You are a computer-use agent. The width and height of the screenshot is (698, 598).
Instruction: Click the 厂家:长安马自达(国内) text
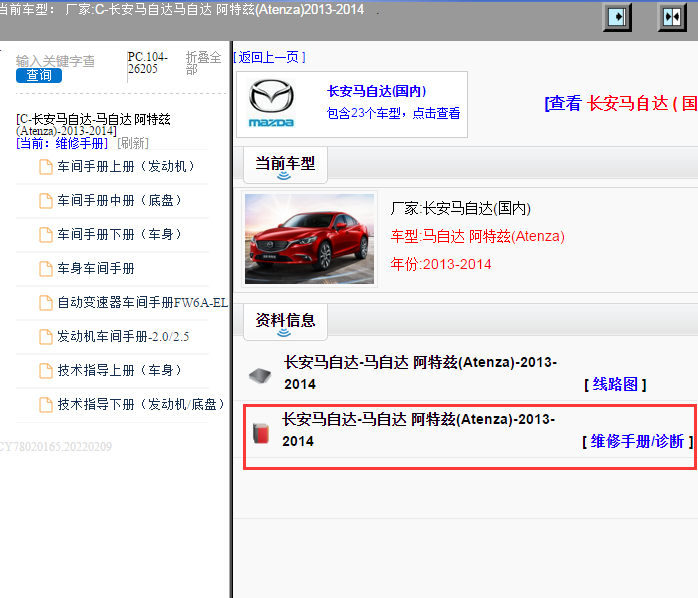pos(461,208)
